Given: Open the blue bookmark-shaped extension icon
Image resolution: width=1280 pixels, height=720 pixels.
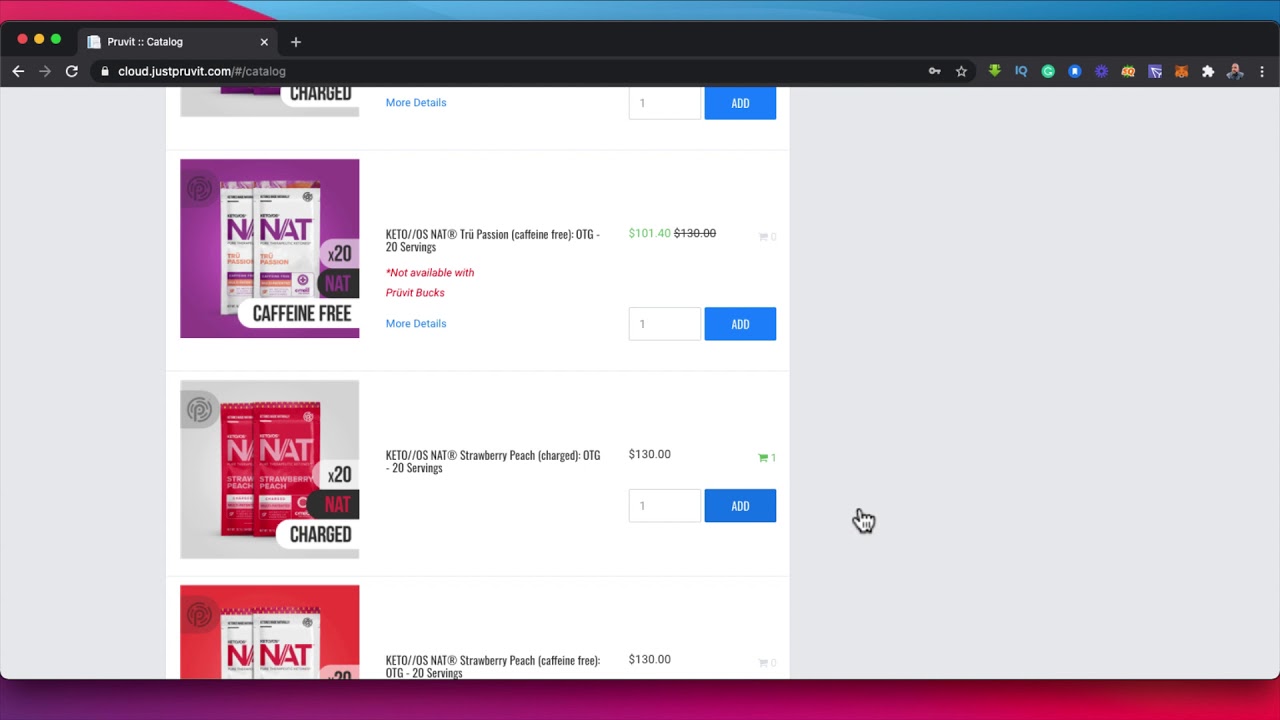Looking at the screenshot, I should (1075, 71).
